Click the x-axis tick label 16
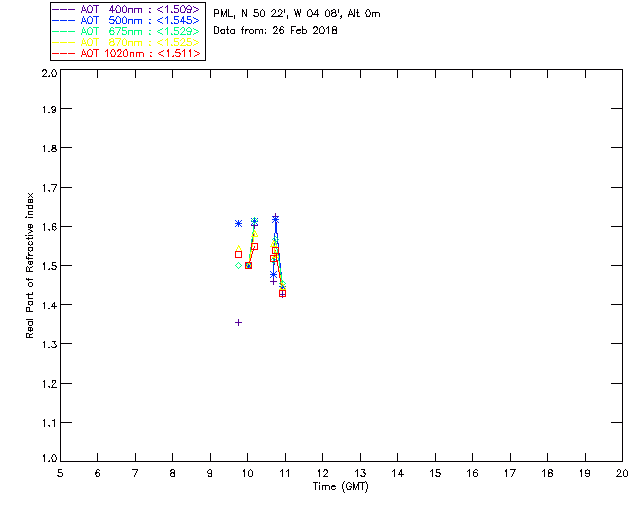The image size is (640, 512). tap(473, 473)
